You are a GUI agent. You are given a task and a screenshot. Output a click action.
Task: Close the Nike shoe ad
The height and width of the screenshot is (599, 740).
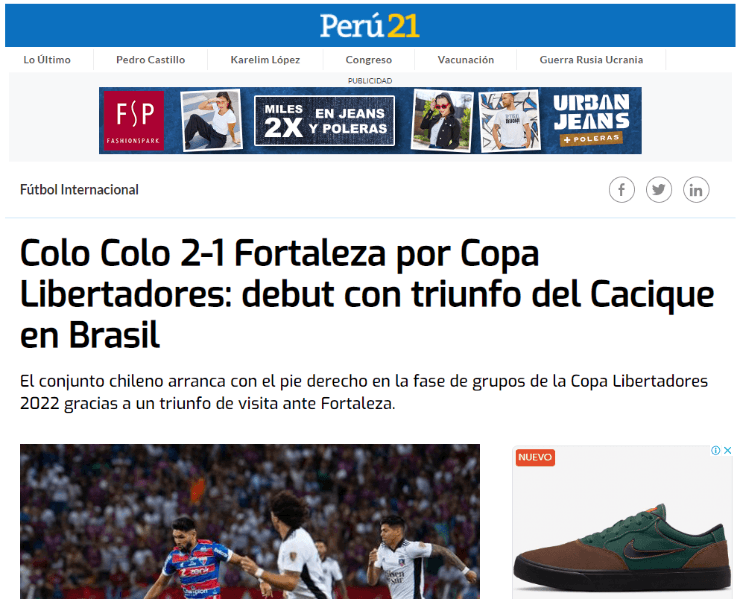click(728, 450)
